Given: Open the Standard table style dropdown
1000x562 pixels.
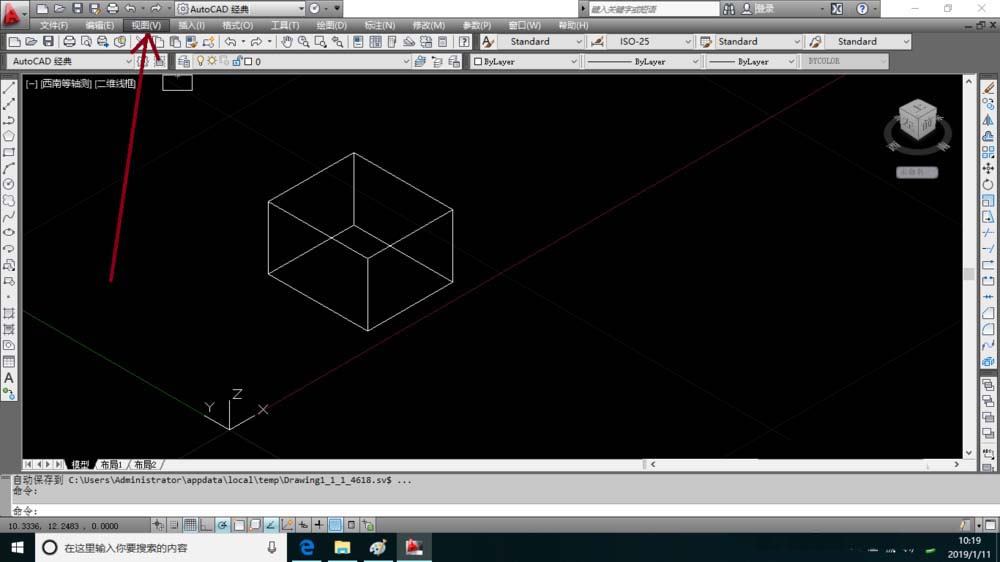Looking at the screenshot, I should [x=758, y=41].
